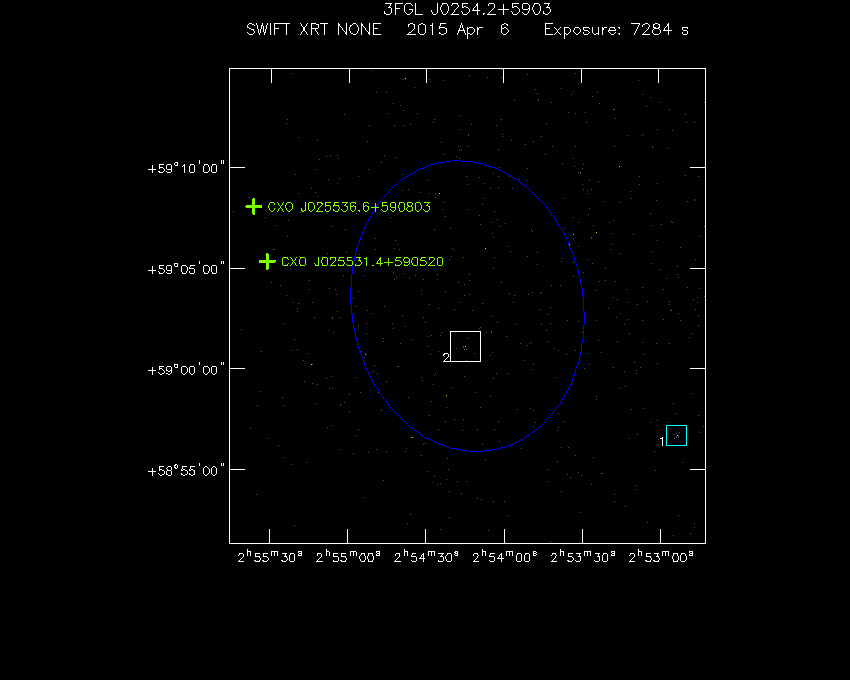
Task: Click the declination label +59°05'00"
Action: click(186, 269)
